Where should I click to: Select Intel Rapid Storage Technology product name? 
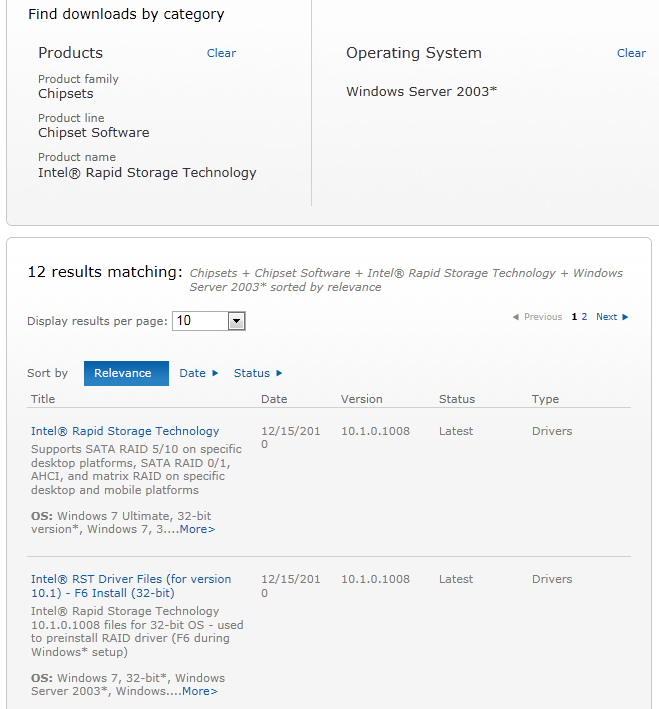point(147,172)
